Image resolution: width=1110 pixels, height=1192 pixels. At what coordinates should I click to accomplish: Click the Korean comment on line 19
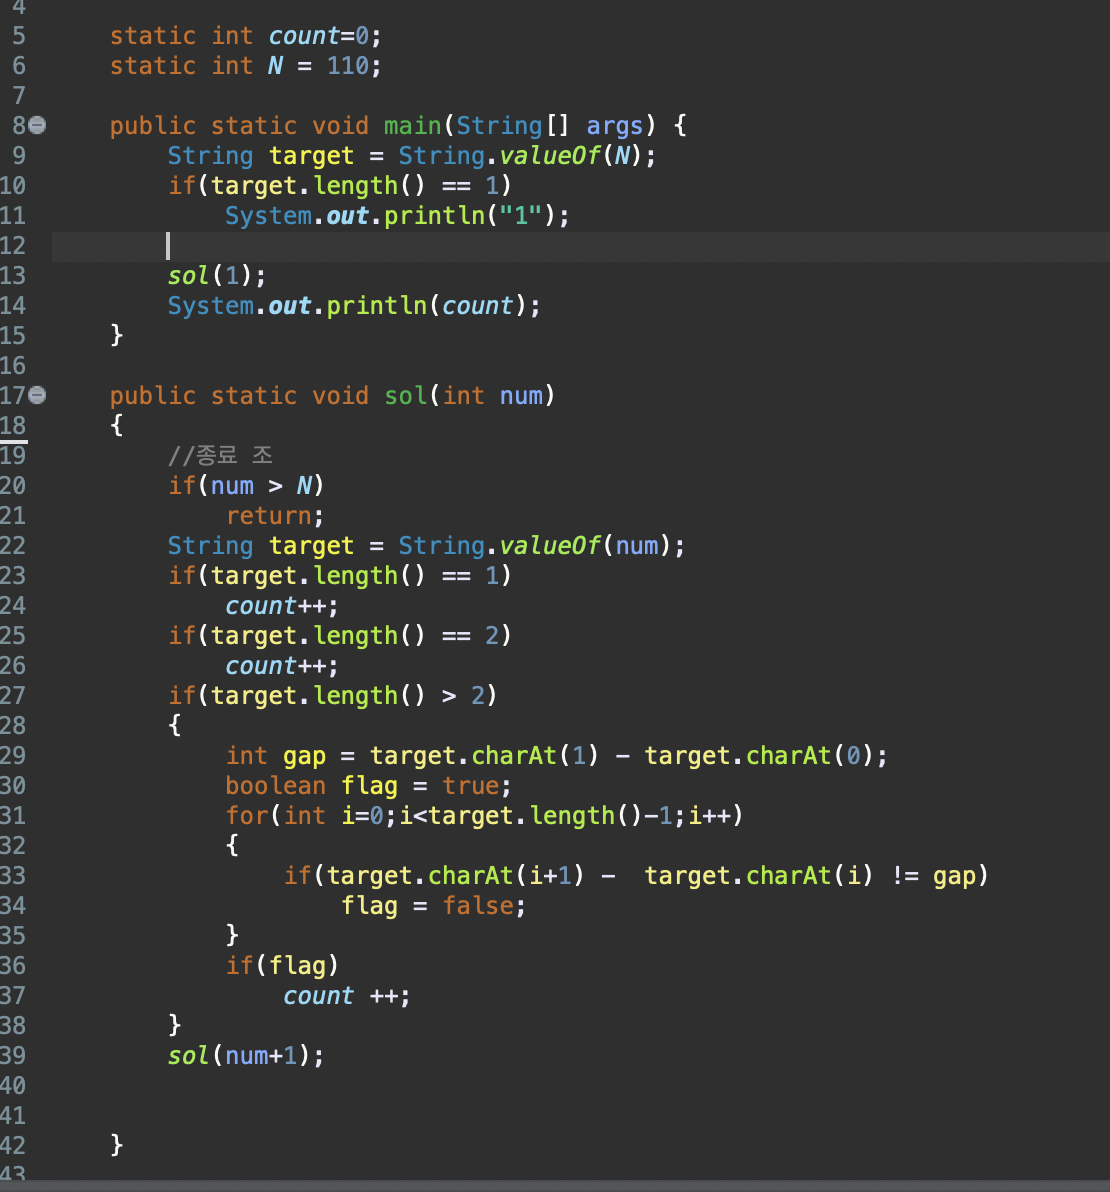(220, 455)
